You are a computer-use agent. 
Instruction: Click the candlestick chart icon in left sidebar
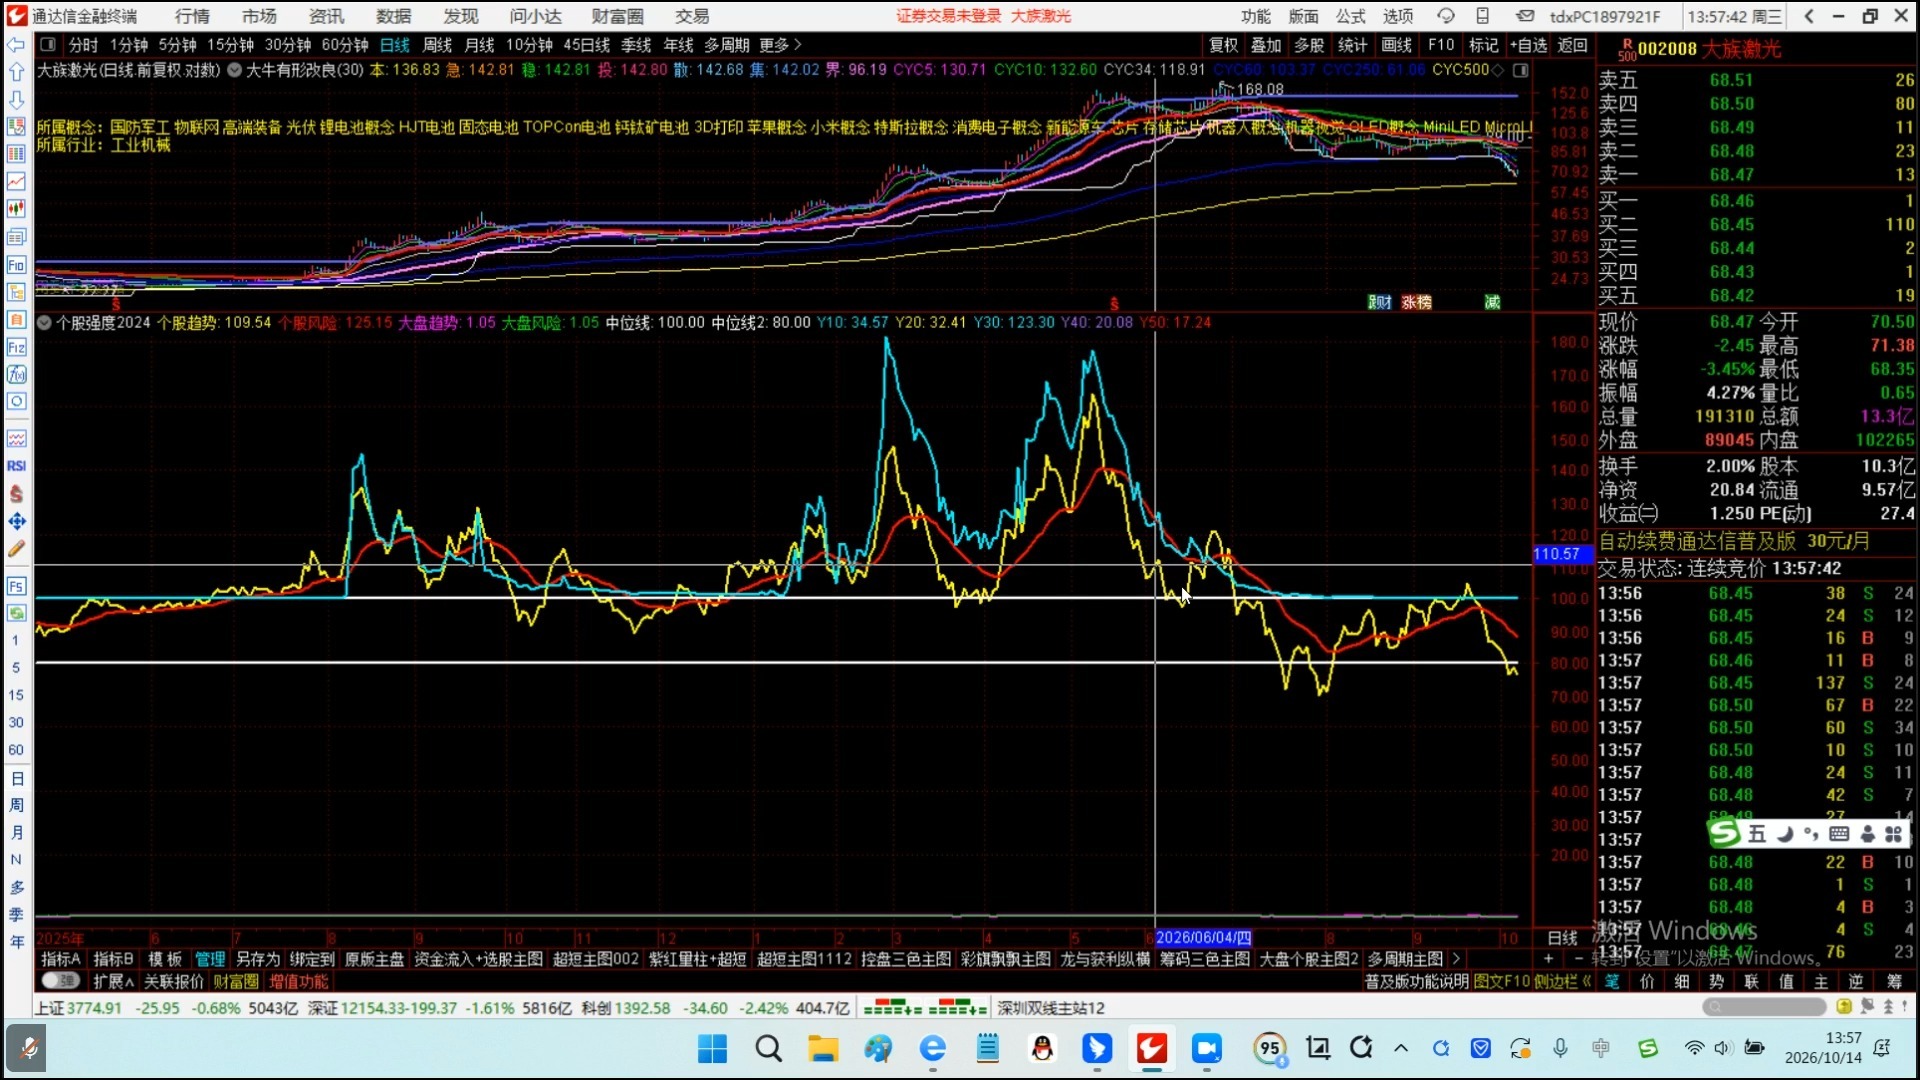16,209
